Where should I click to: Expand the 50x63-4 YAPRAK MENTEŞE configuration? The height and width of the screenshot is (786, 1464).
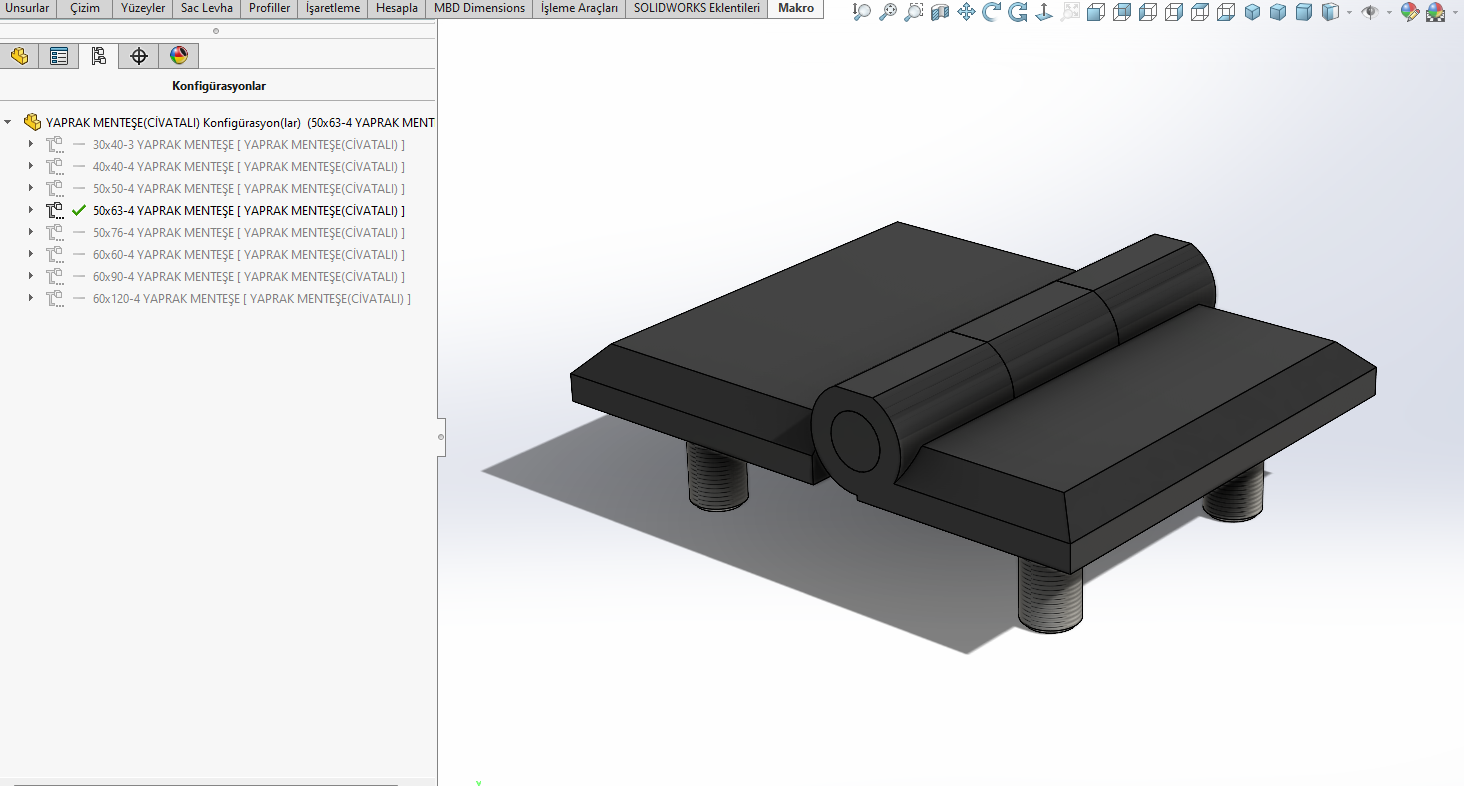coord(31,211)
